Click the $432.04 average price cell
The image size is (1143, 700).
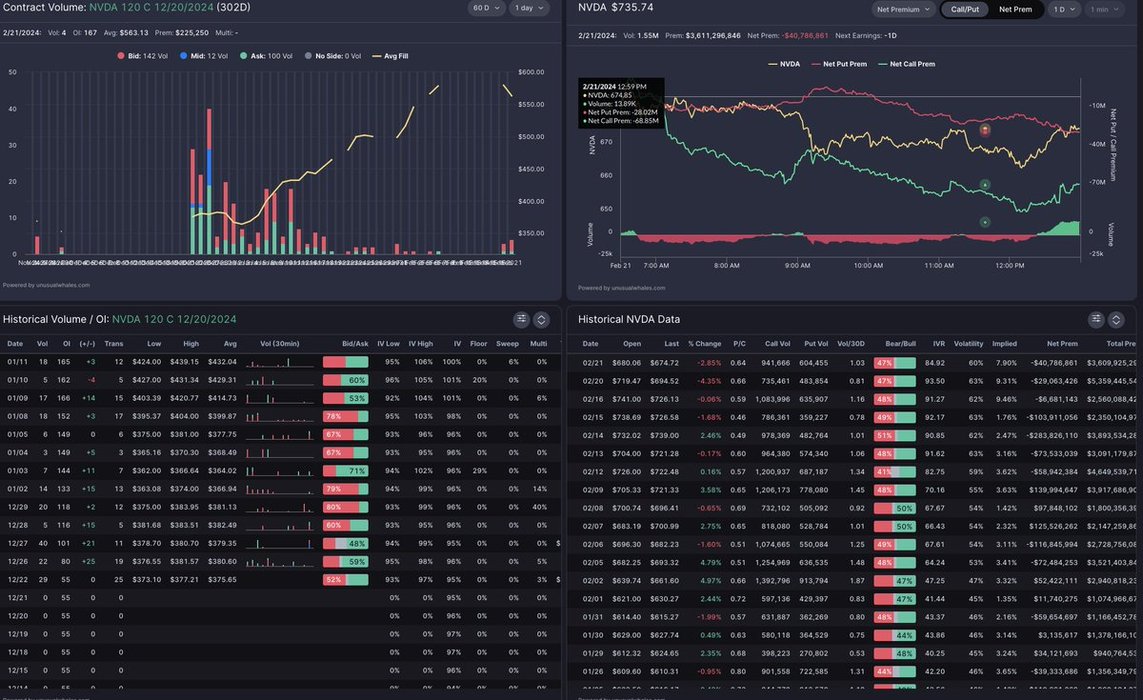222,362
